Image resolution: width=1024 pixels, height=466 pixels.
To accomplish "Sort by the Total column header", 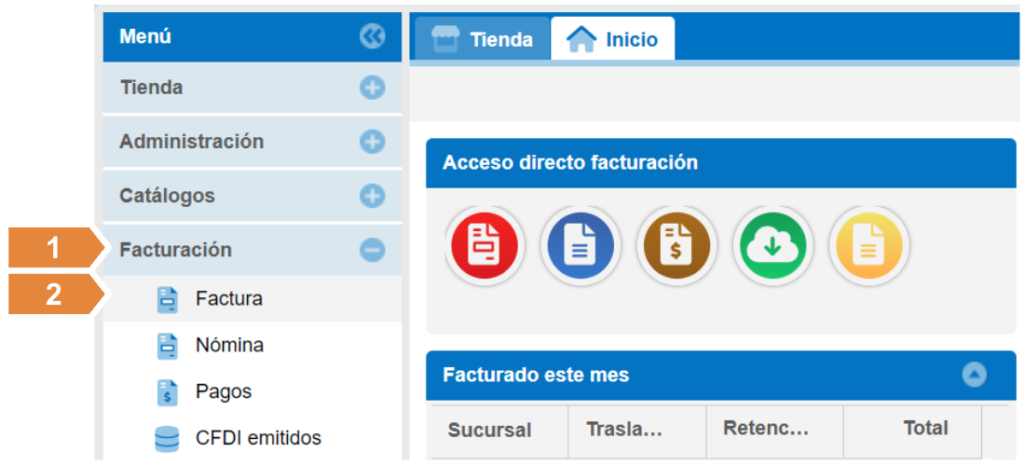I will [x=925, y=428].
